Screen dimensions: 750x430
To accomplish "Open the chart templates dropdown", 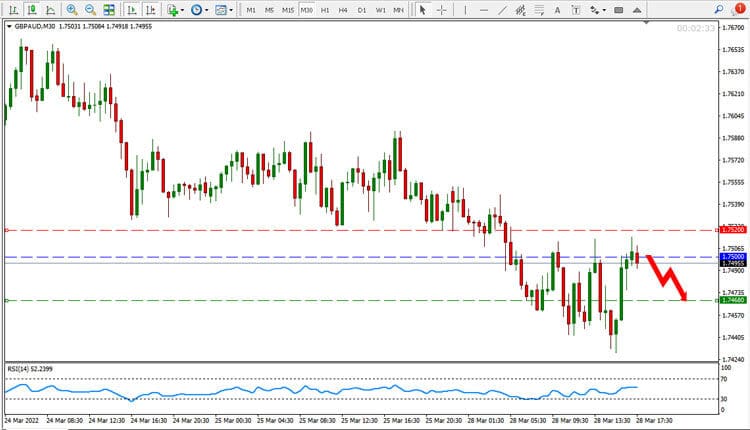I will [x=223, y=10].
